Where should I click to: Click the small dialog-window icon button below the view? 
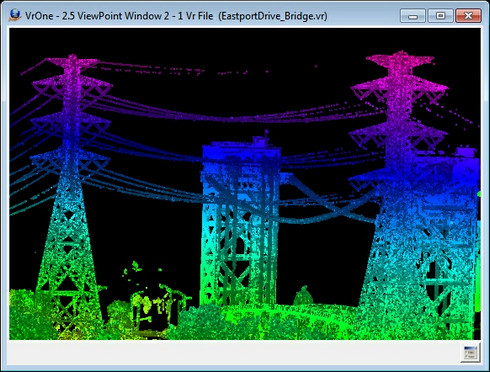tap(471, 353)
